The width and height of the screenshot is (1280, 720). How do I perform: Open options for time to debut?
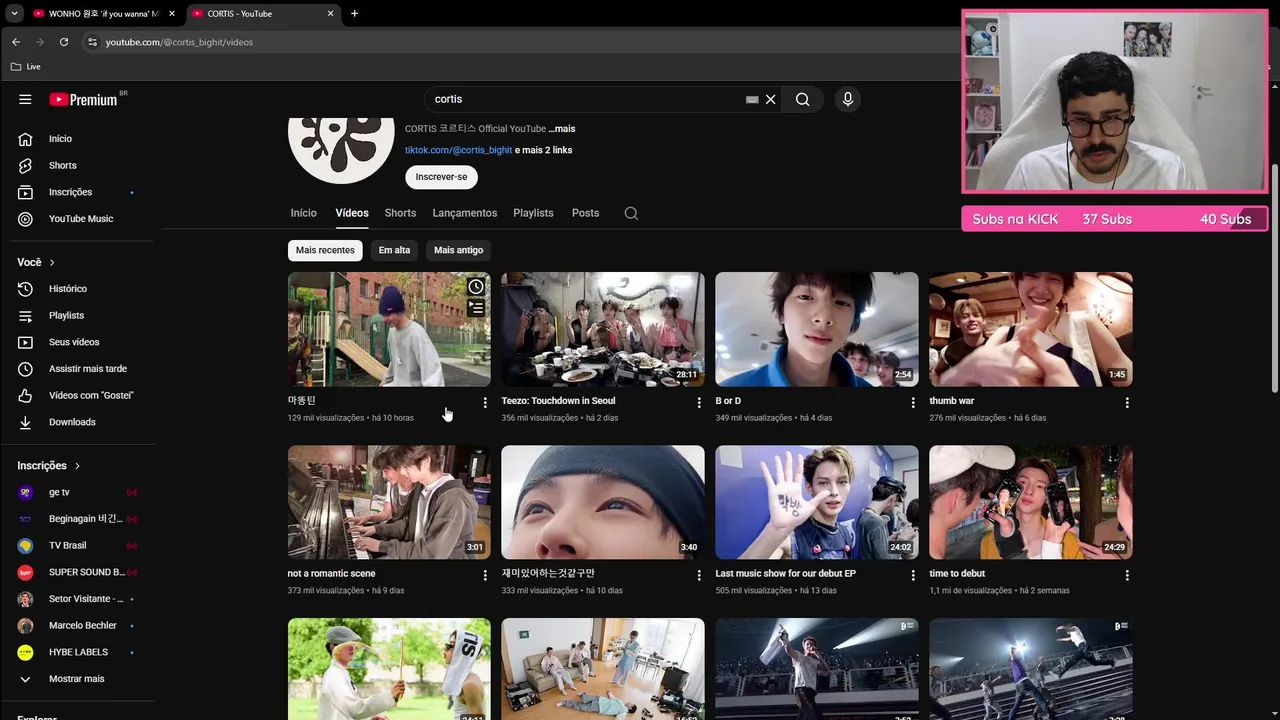point(1127,575)
